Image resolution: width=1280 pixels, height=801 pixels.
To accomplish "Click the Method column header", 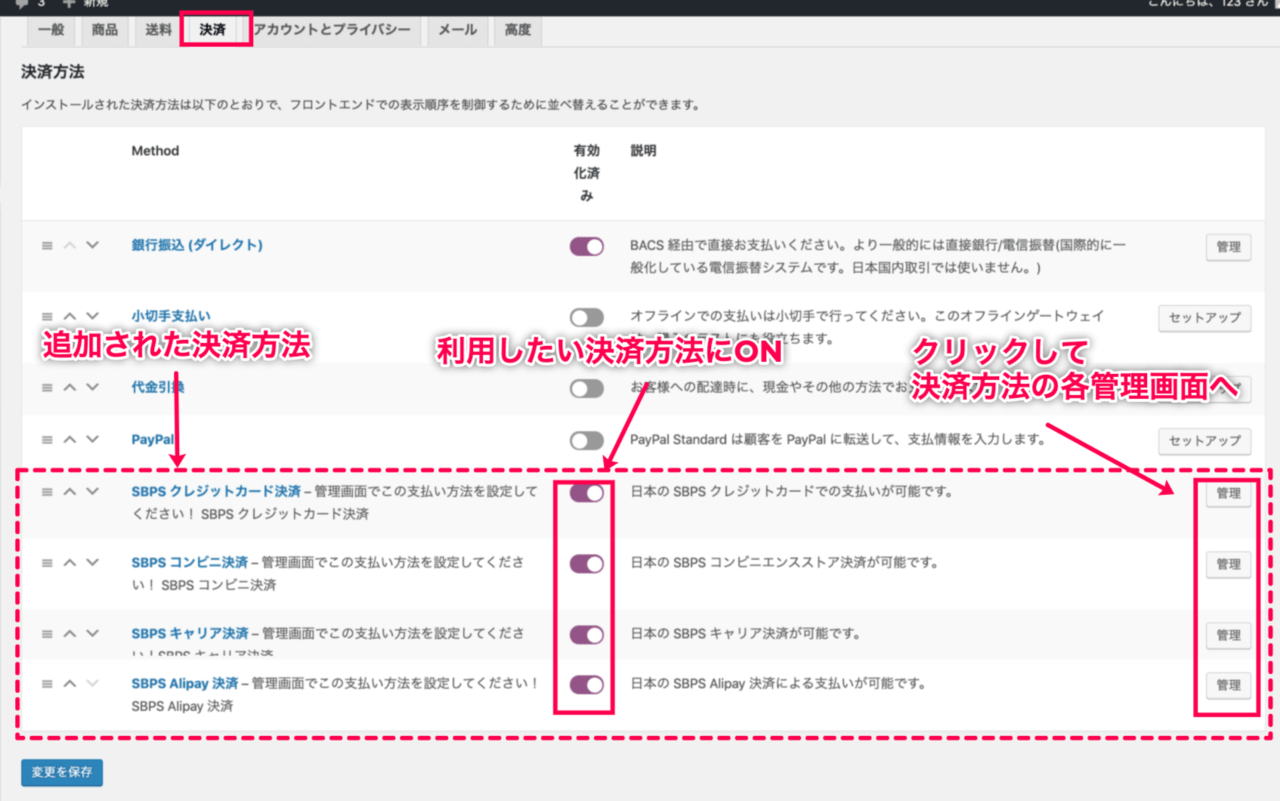I will [x=155, y=151].
